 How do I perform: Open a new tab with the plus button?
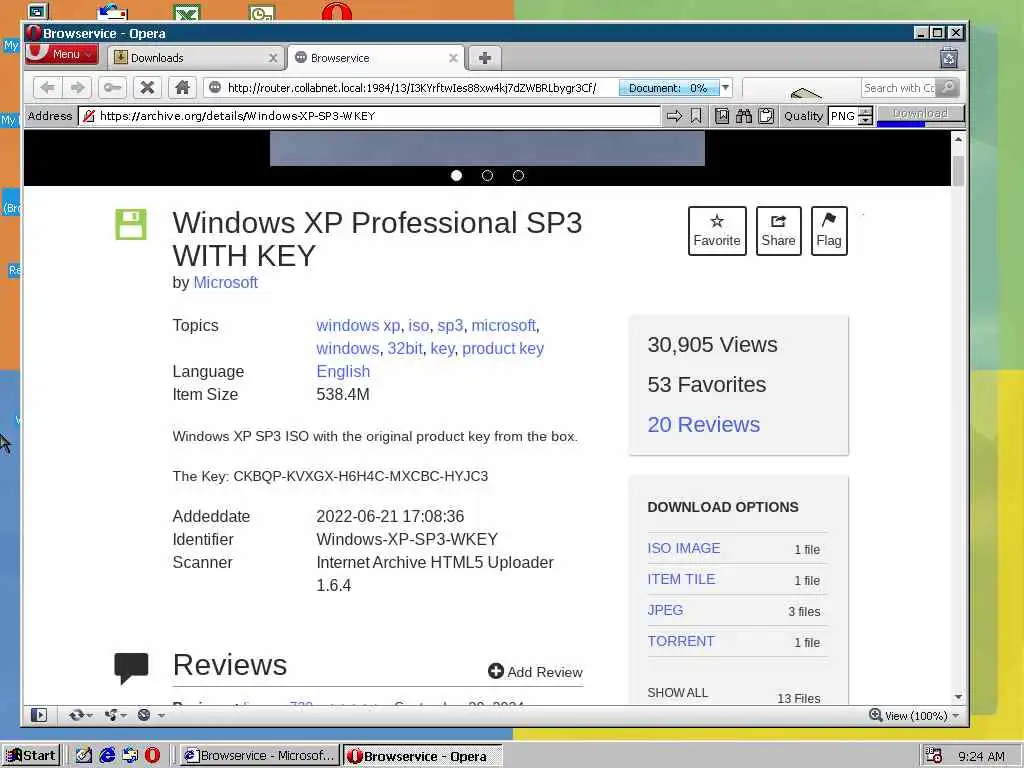pyautogui.click(x=485, y=58)
